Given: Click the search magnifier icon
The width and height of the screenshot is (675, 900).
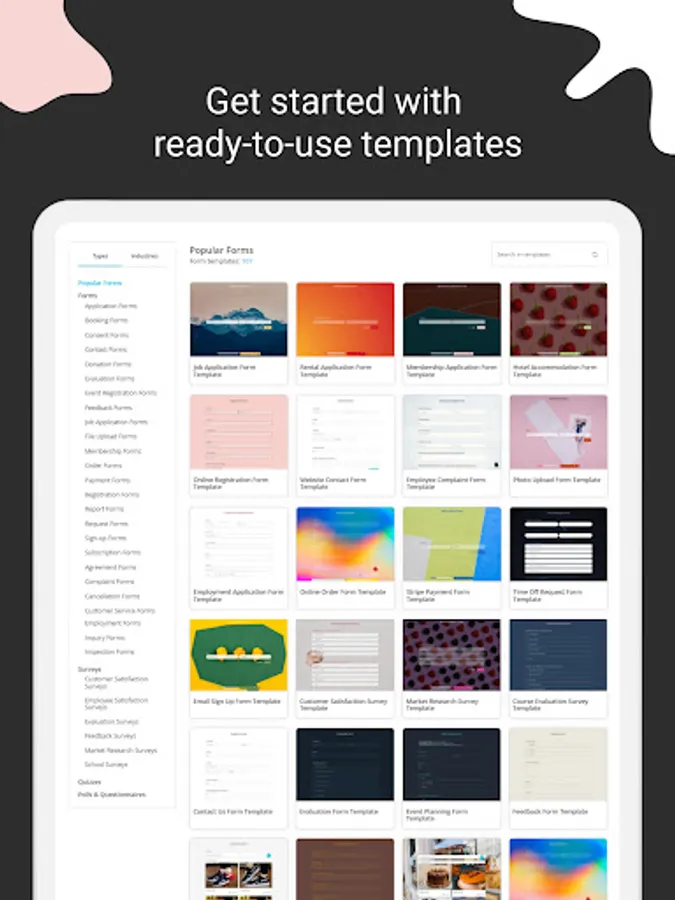Looking at the screenshot, I should [595, 254].
